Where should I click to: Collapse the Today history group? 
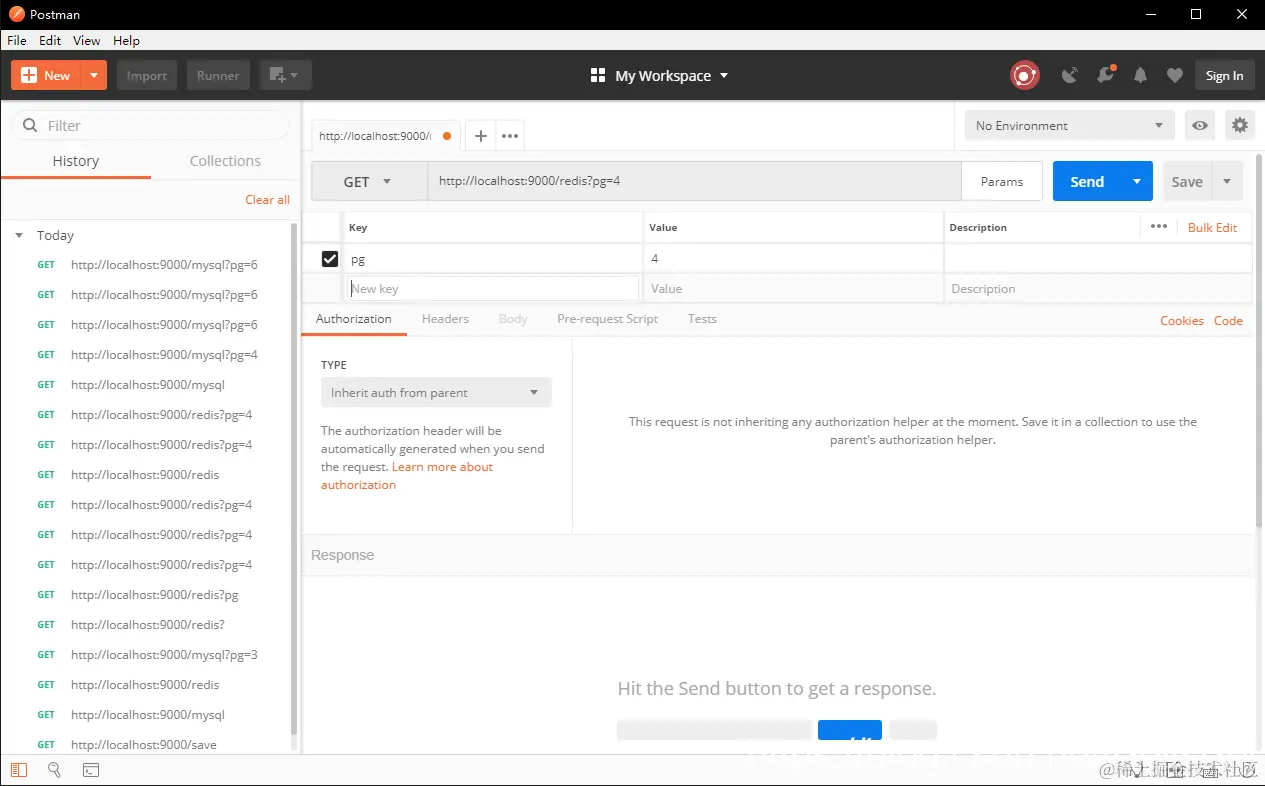(x=19, y=235)
